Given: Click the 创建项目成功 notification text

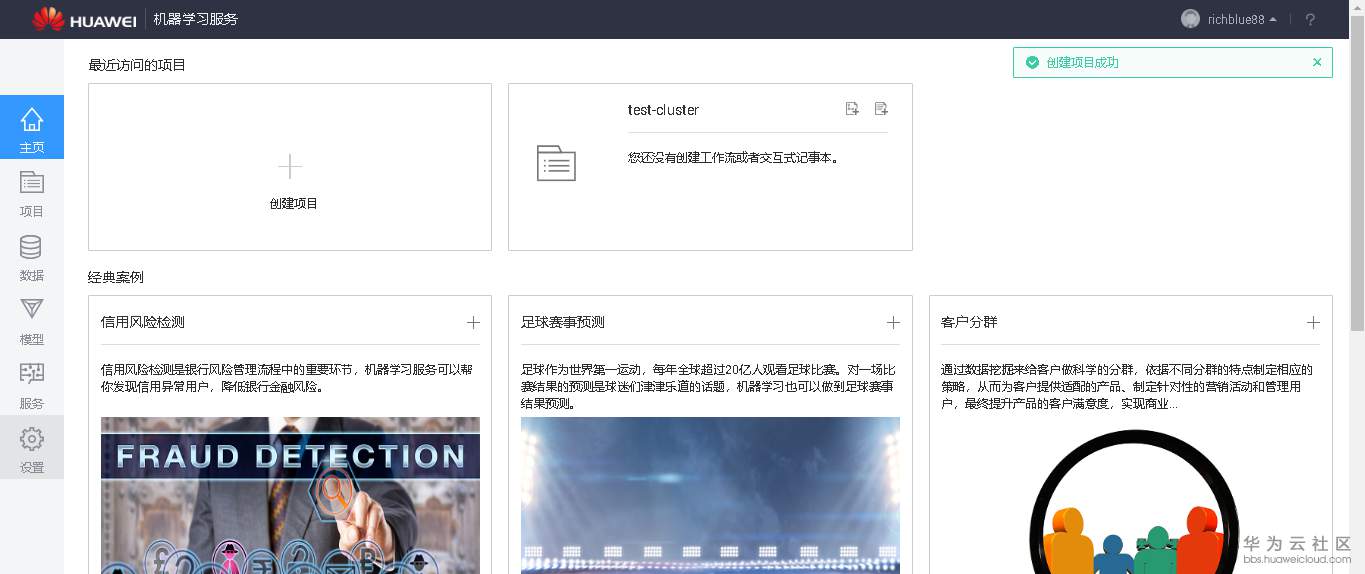Looking at the screenshot, I should click(x=1082, y=62).
